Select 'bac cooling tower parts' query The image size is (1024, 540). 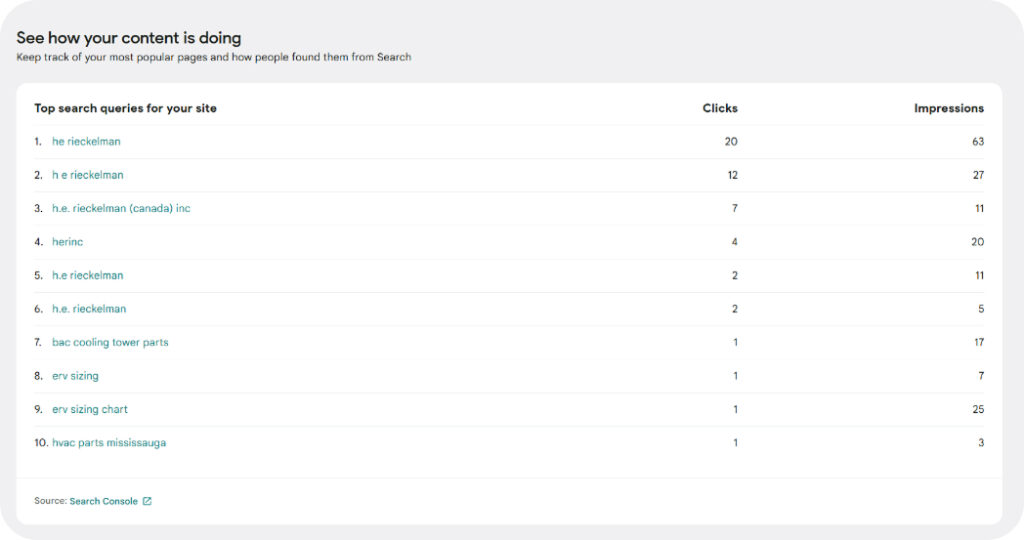pyautogui.click(x=110, y=342)
